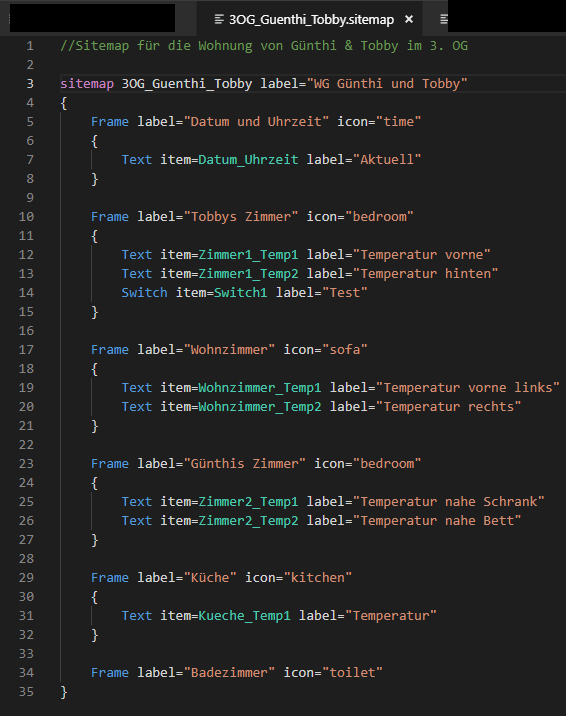The image size is (566, 716).
Task: Place cursor on 'sitemap' keyword
Action: pos(87,84)
